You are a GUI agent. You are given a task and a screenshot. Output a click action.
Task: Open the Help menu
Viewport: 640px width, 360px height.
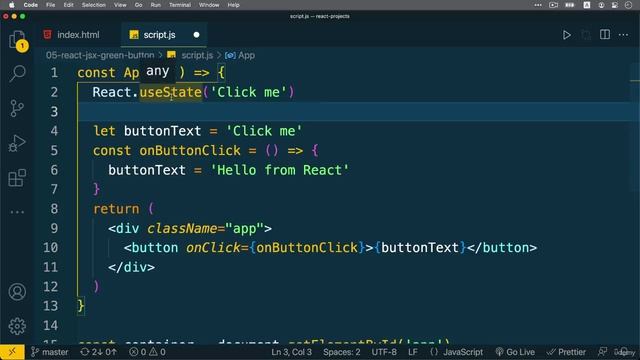coord(233,5)
